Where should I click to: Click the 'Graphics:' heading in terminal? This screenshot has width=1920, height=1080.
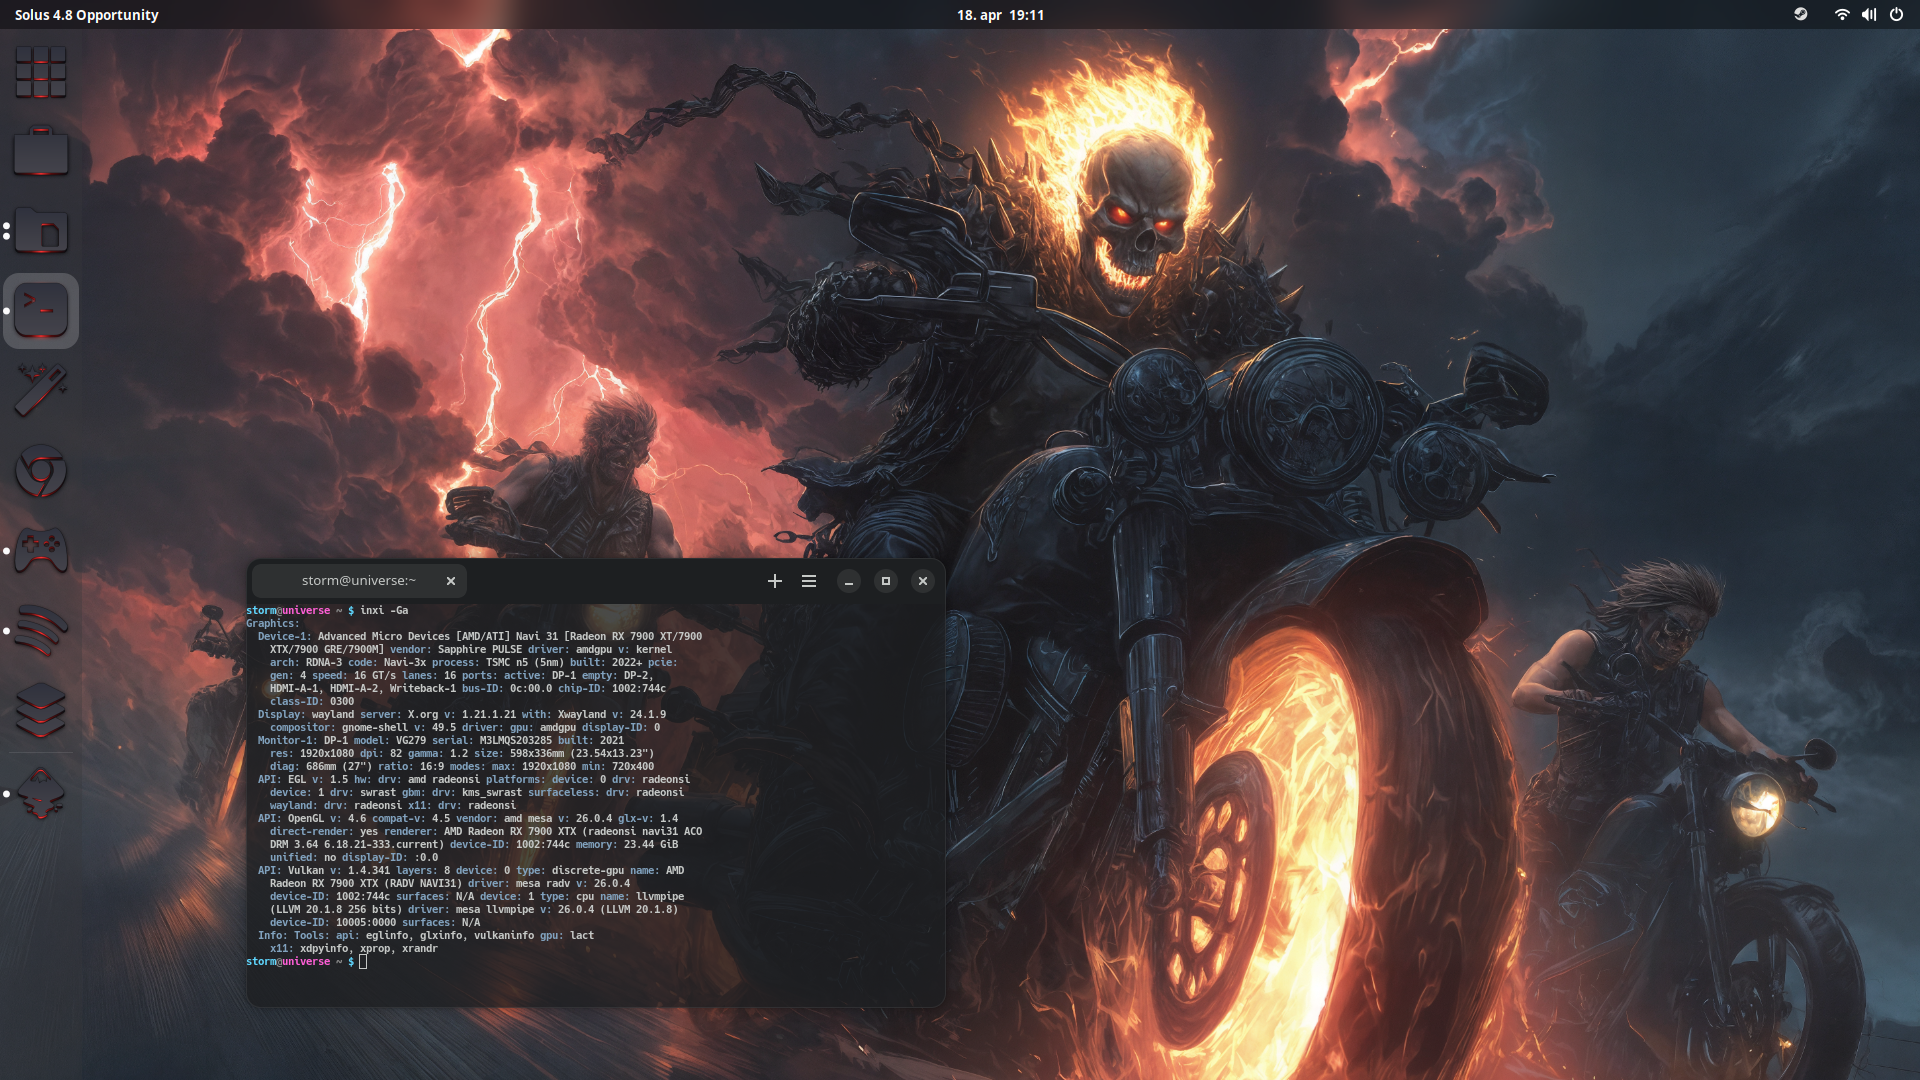(272, 623)
